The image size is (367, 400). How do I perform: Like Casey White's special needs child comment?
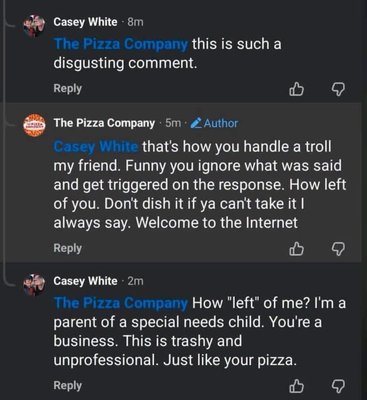click(x=296, y=386)
